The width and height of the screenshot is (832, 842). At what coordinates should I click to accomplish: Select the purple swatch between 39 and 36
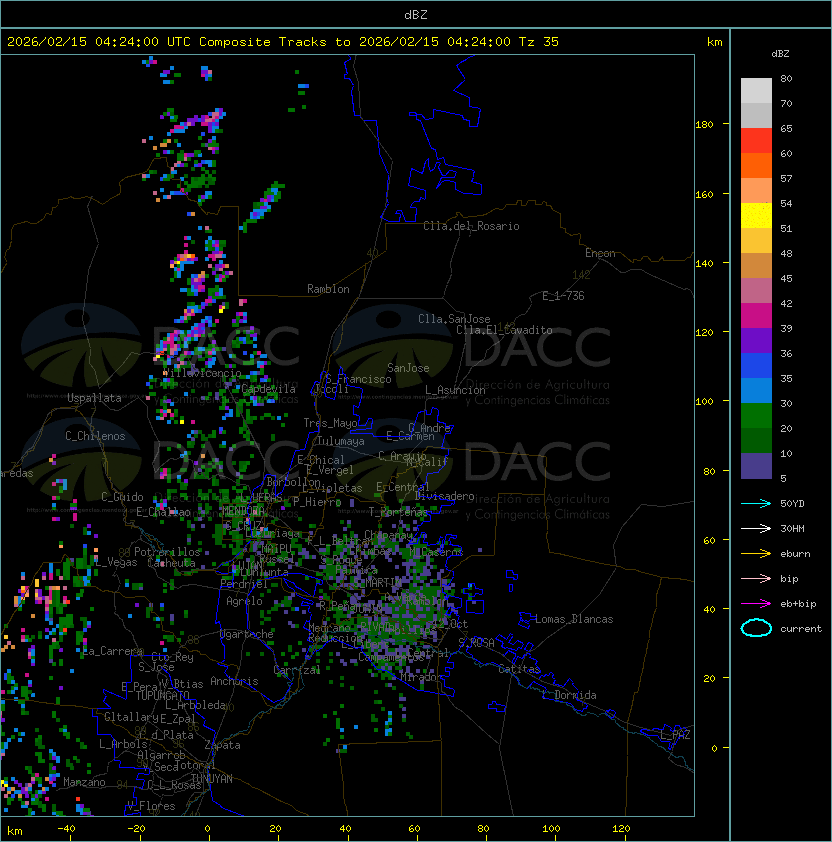point(756,340)
